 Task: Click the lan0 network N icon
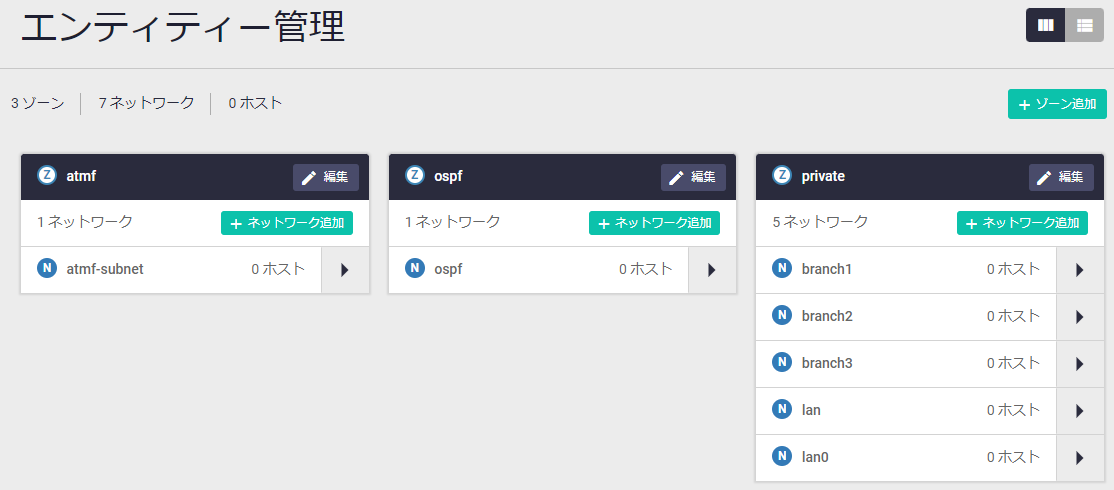pyautogui.click(x=782, y=456)
